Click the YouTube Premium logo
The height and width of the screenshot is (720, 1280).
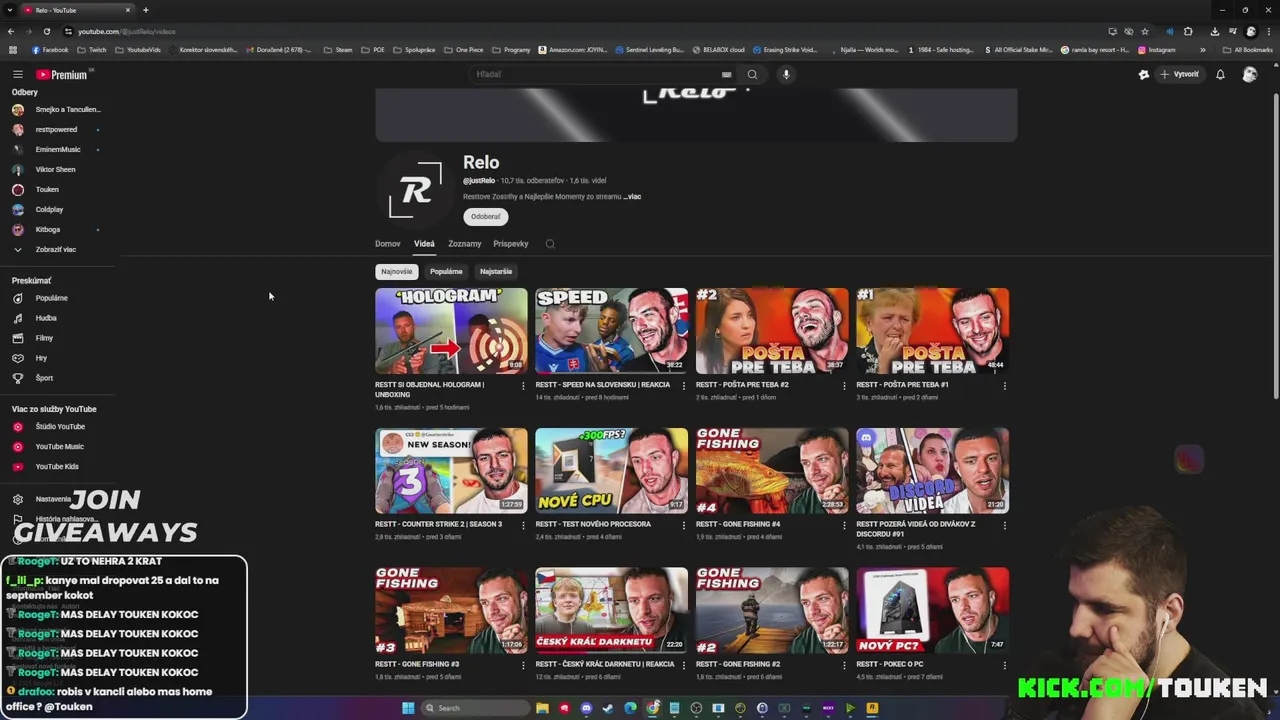[x=63, y=74]
